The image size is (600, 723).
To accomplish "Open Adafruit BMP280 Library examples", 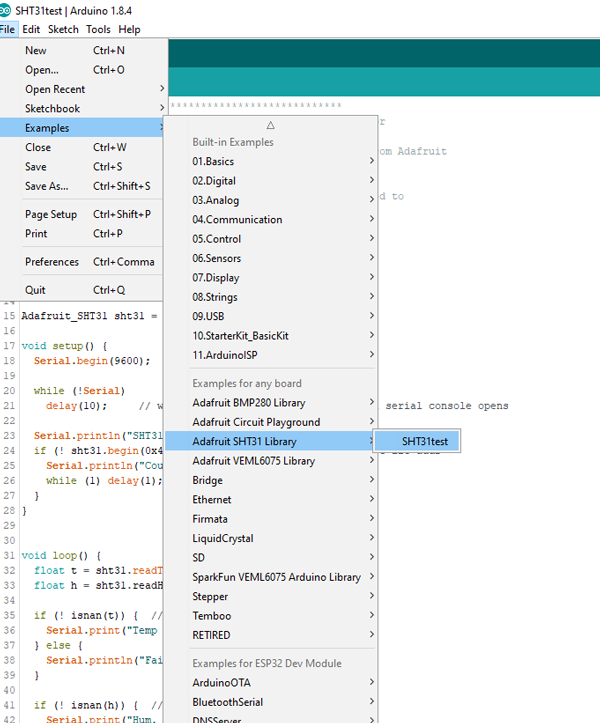I will tap(271, 403).
